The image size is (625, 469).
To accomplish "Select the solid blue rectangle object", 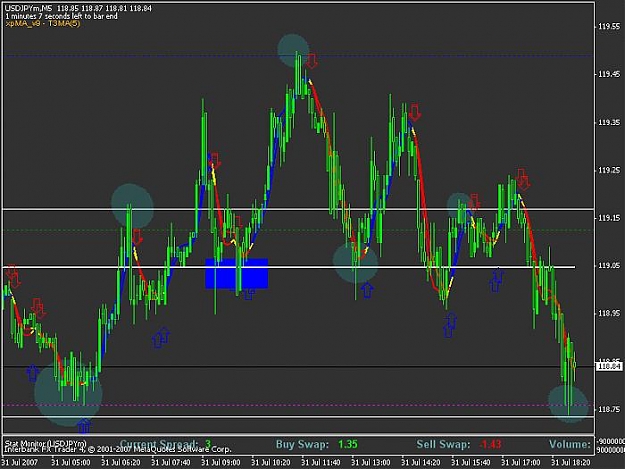I will click(x=236, y=273).
